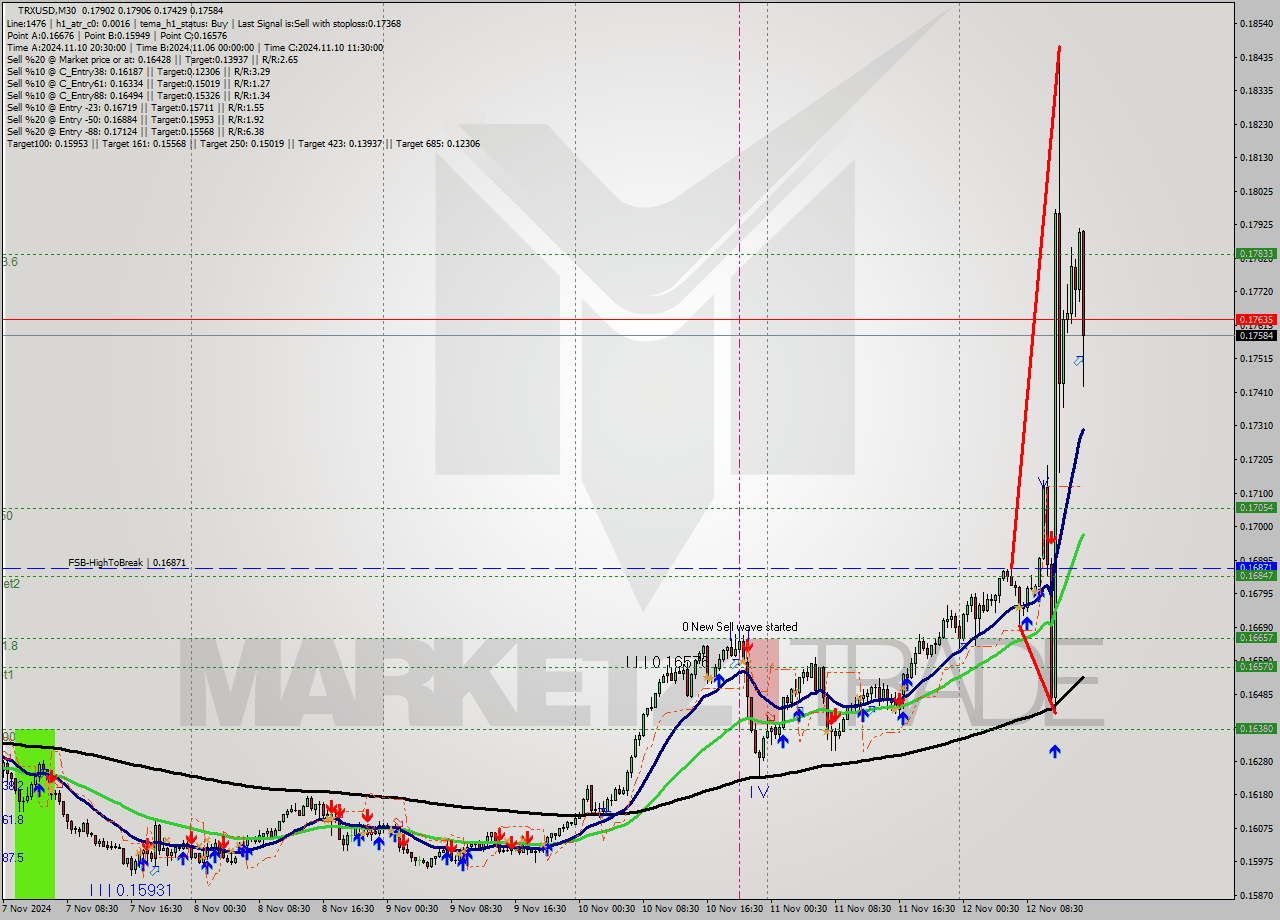Click the '0 New Sell wave started' annotation
The image size is (1280, 920).
tap(740, 627)
